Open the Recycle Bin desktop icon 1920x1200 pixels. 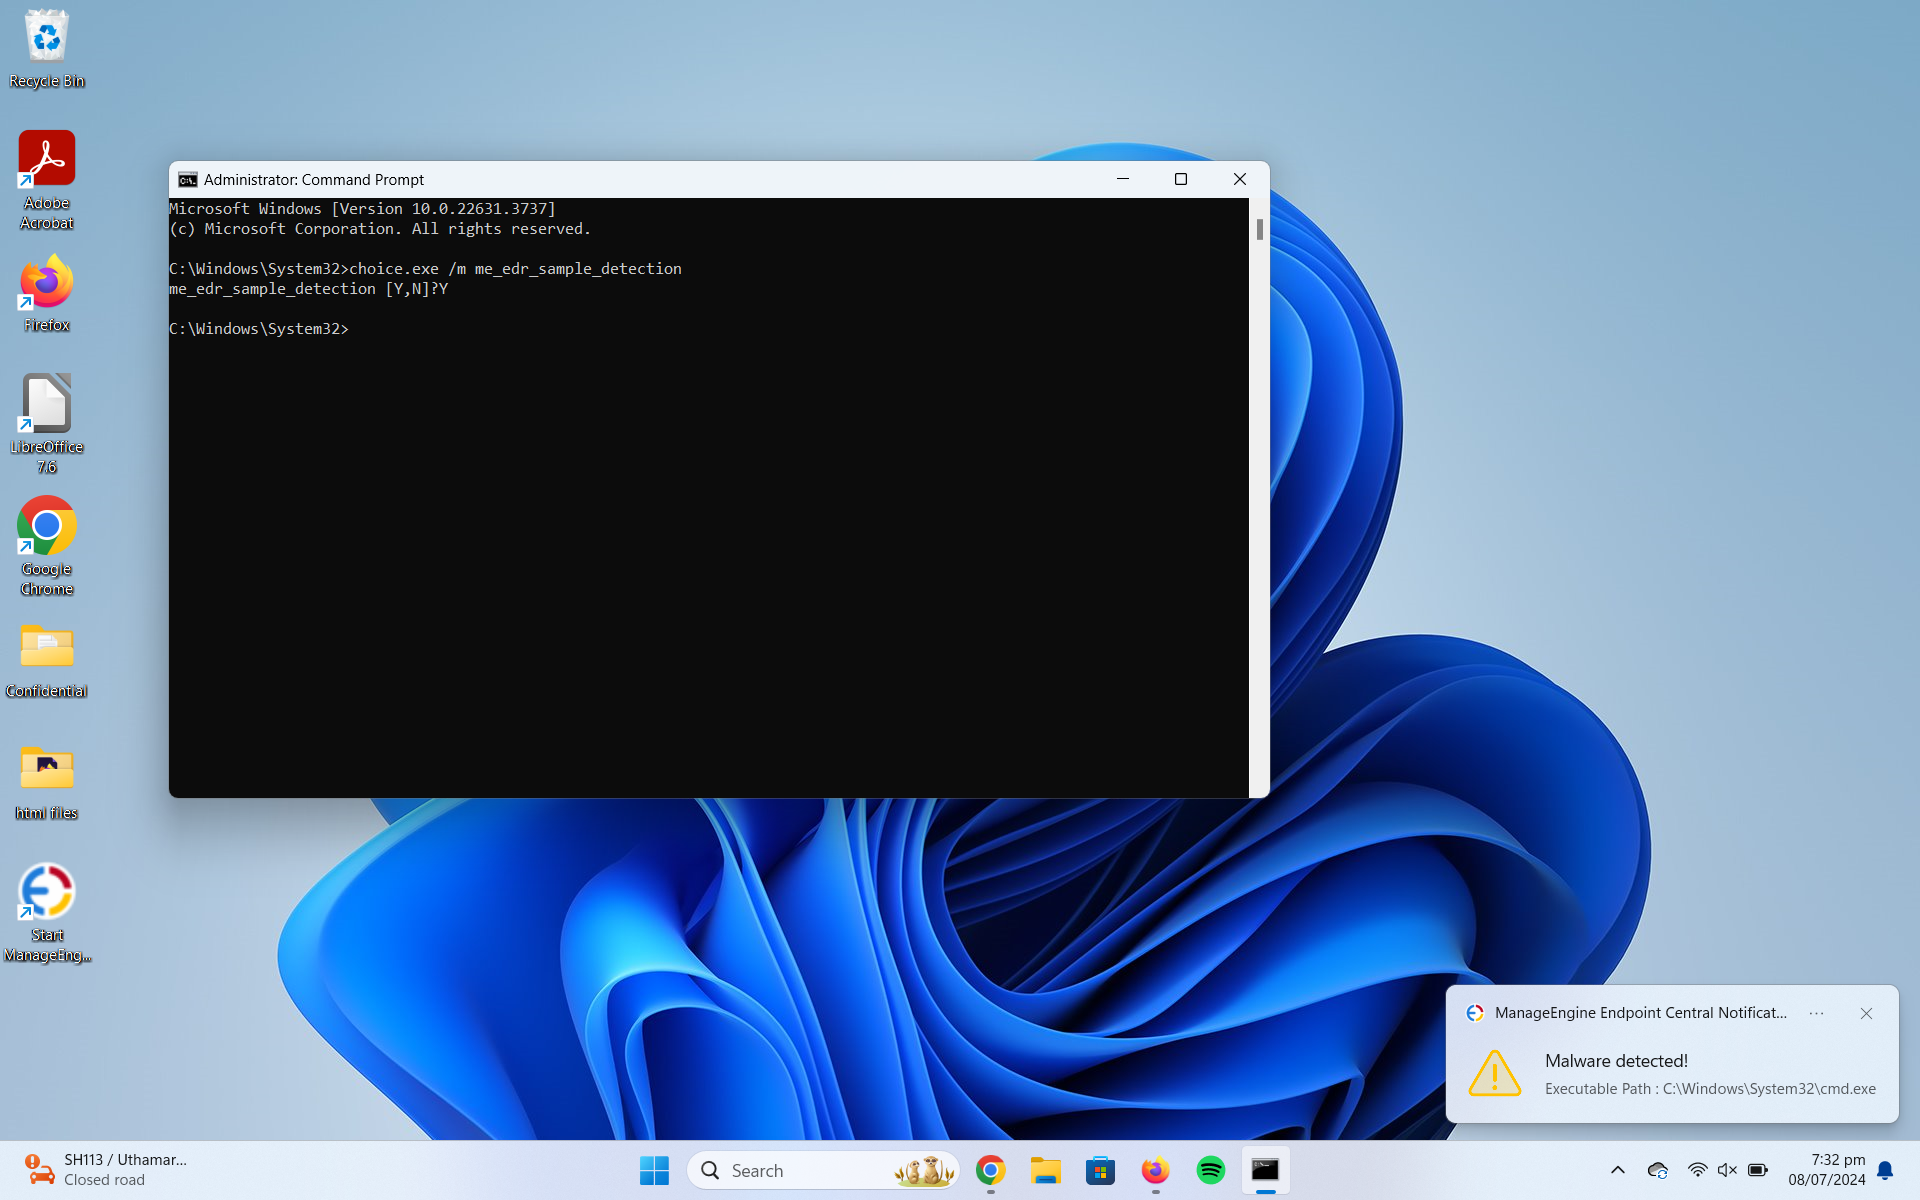pos(46,40)
